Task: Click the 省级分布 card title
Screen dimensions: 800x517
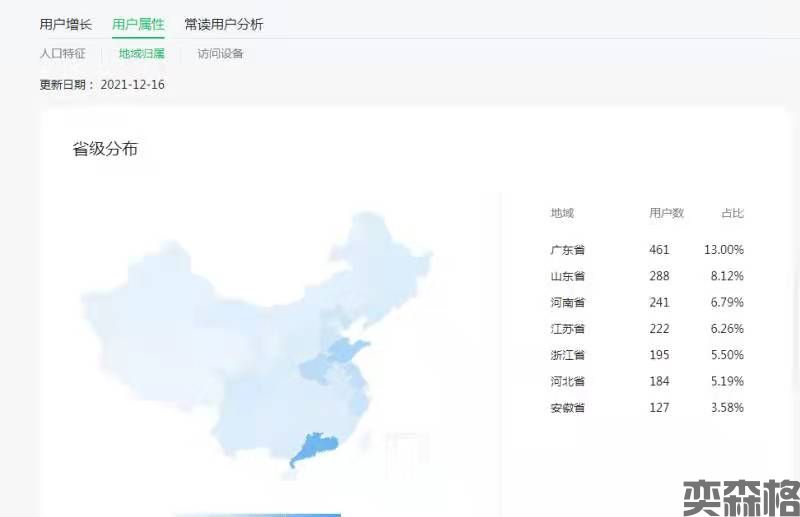Action: coord(105,149)
